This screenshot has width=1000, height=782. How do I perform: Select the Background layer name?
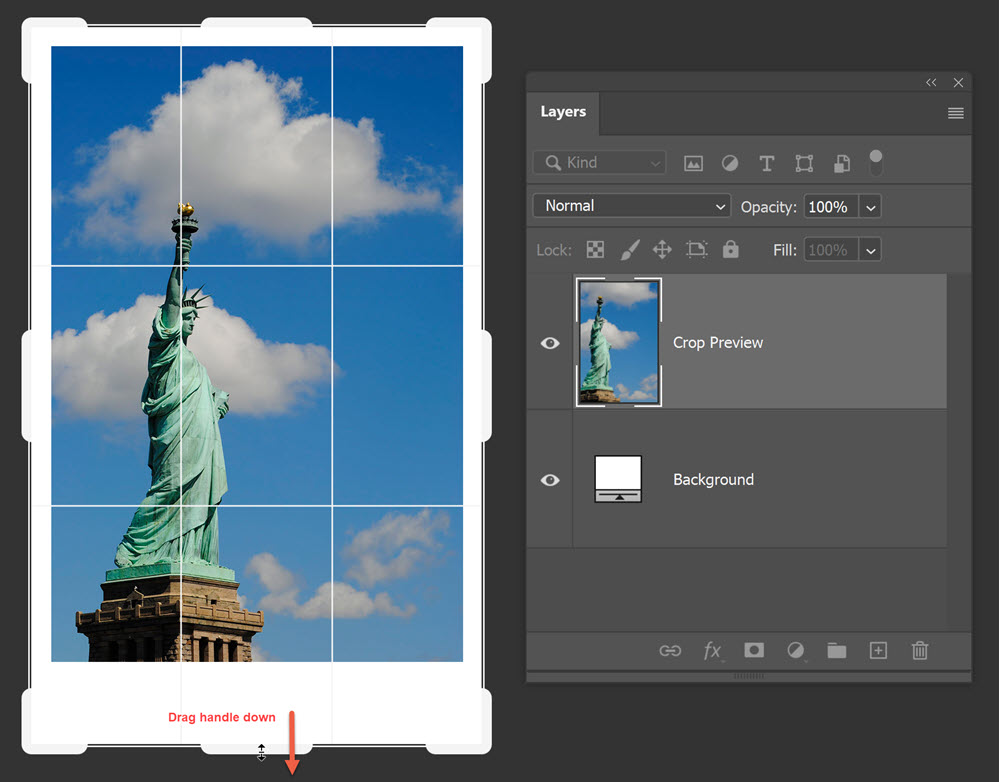714,480
